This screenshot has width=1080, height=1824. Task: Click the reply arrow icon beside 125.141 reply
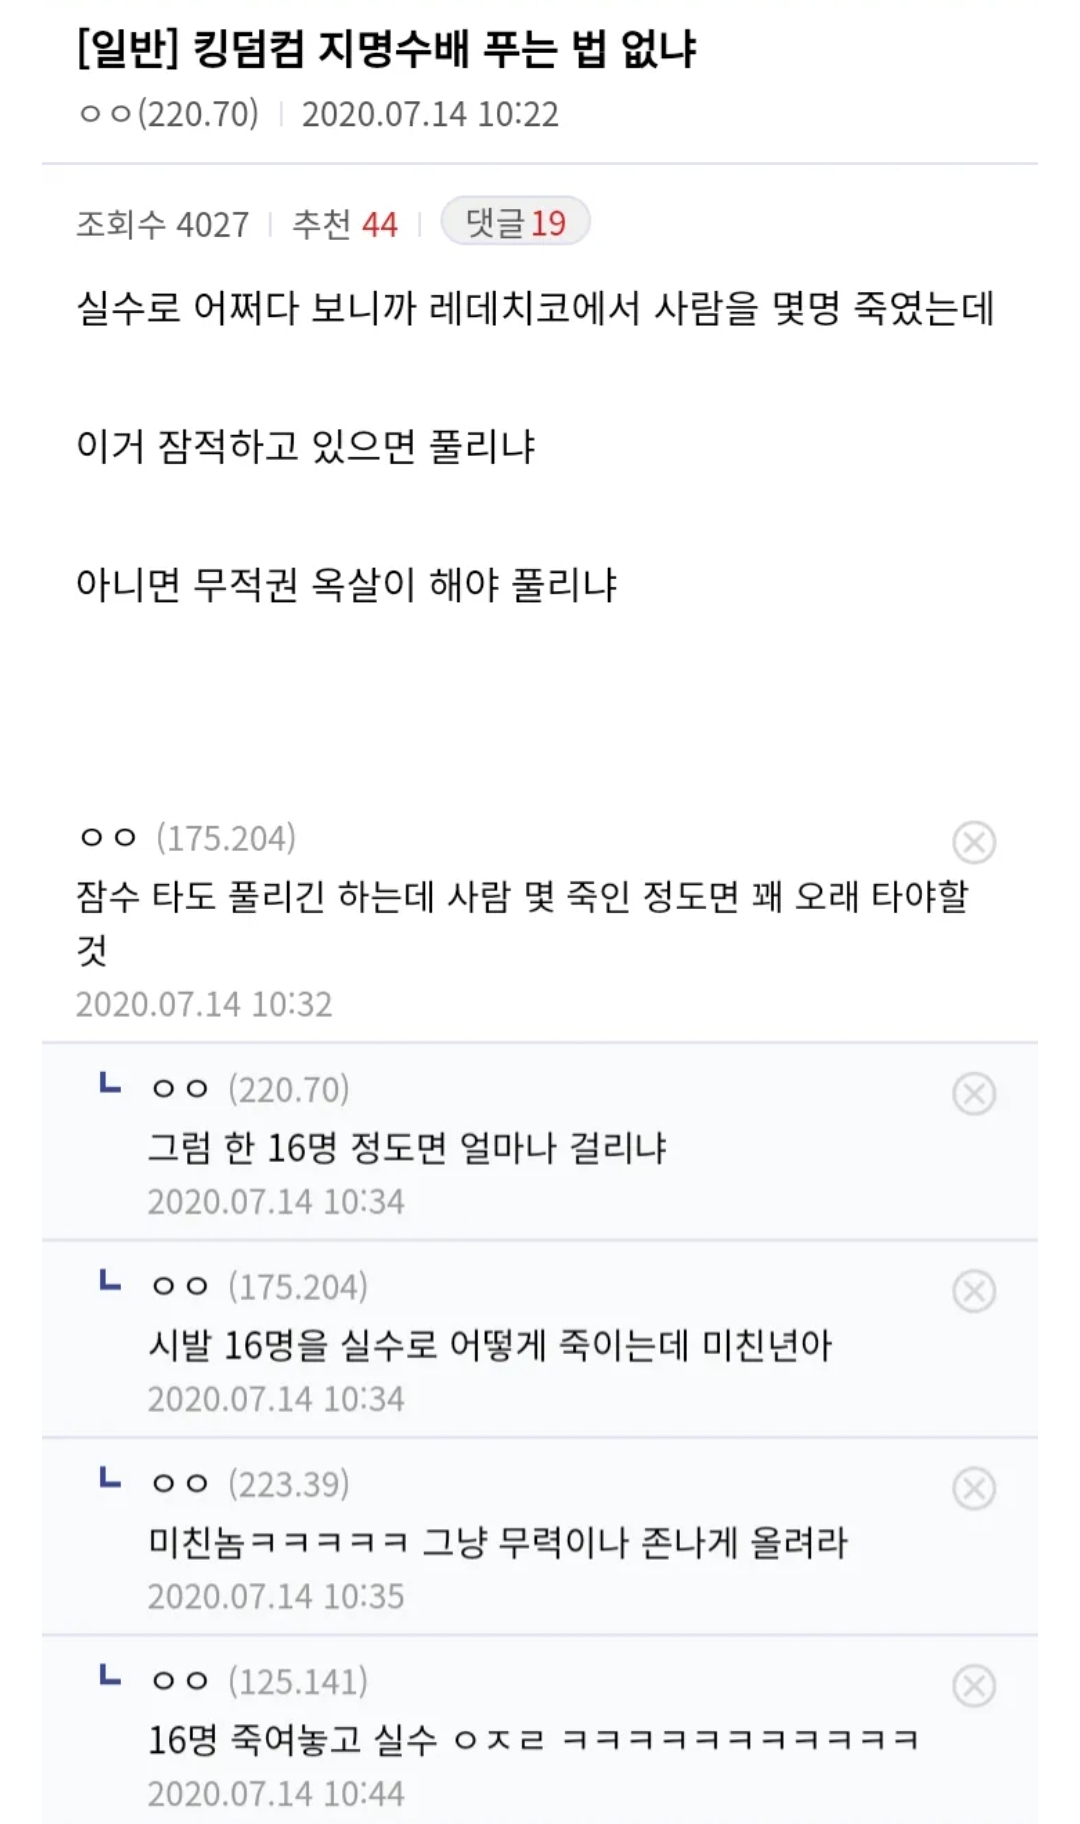(110, 1677)
